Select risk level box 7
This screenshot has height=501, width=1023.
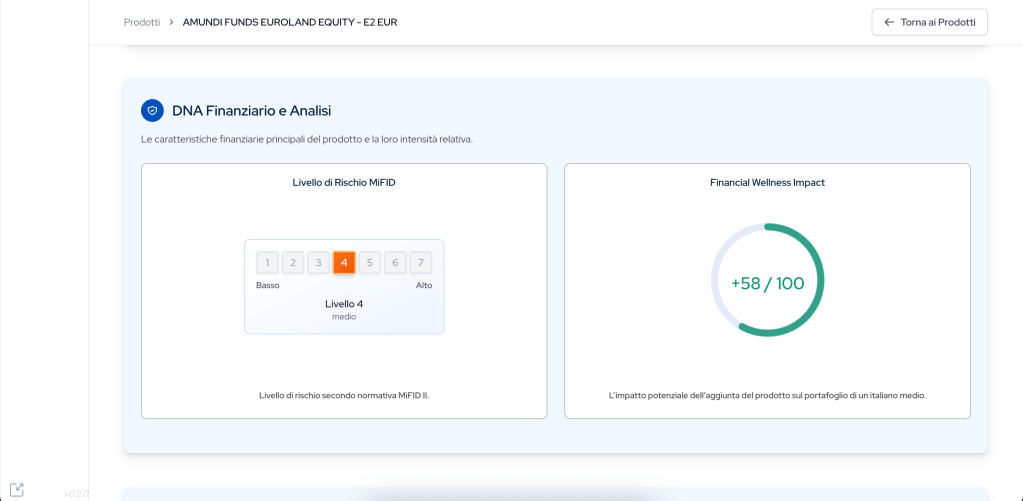click(x=421, y=263)
